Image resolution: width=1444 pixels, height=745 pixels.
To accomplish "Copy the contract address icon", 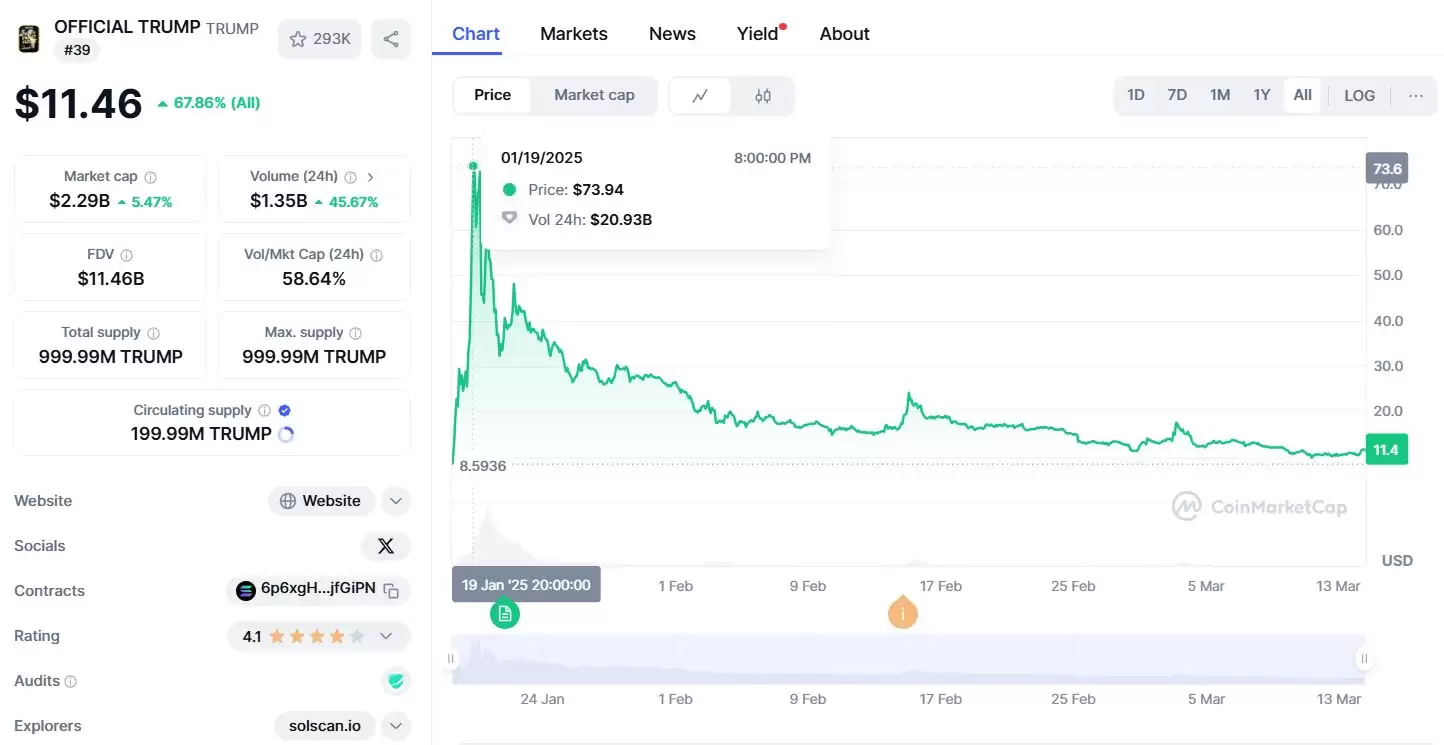I will [x=392, y=591].
